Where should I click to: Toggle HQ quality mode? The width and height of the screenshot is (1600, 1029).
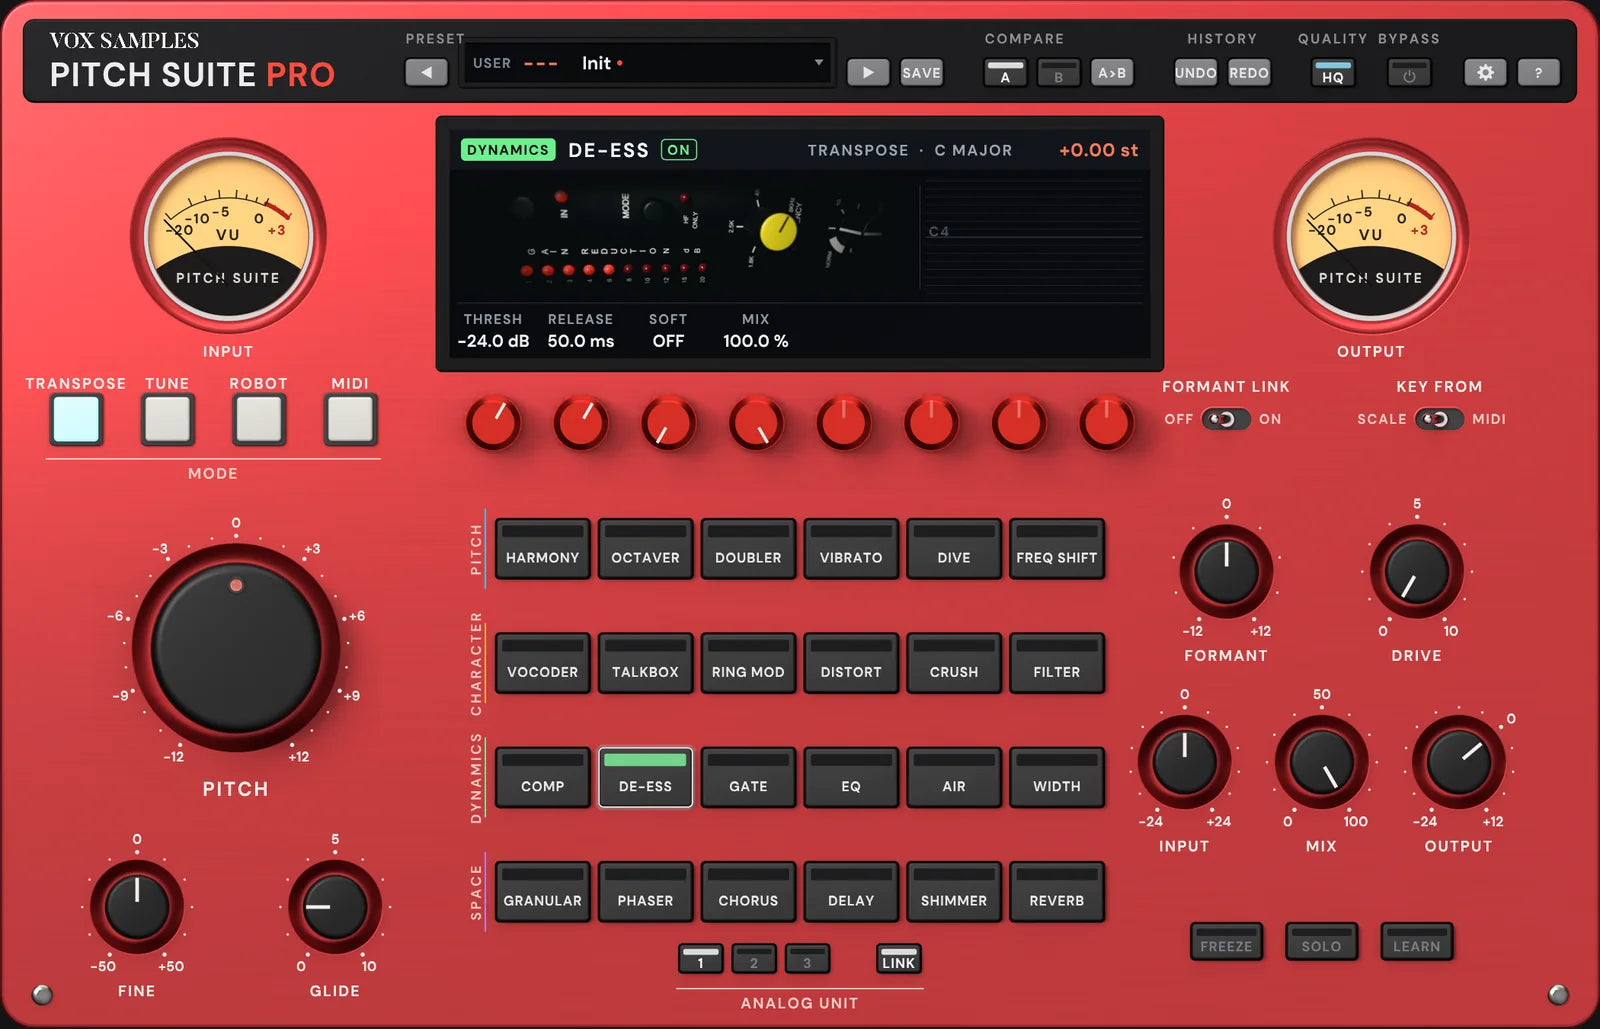(1333, 73)
